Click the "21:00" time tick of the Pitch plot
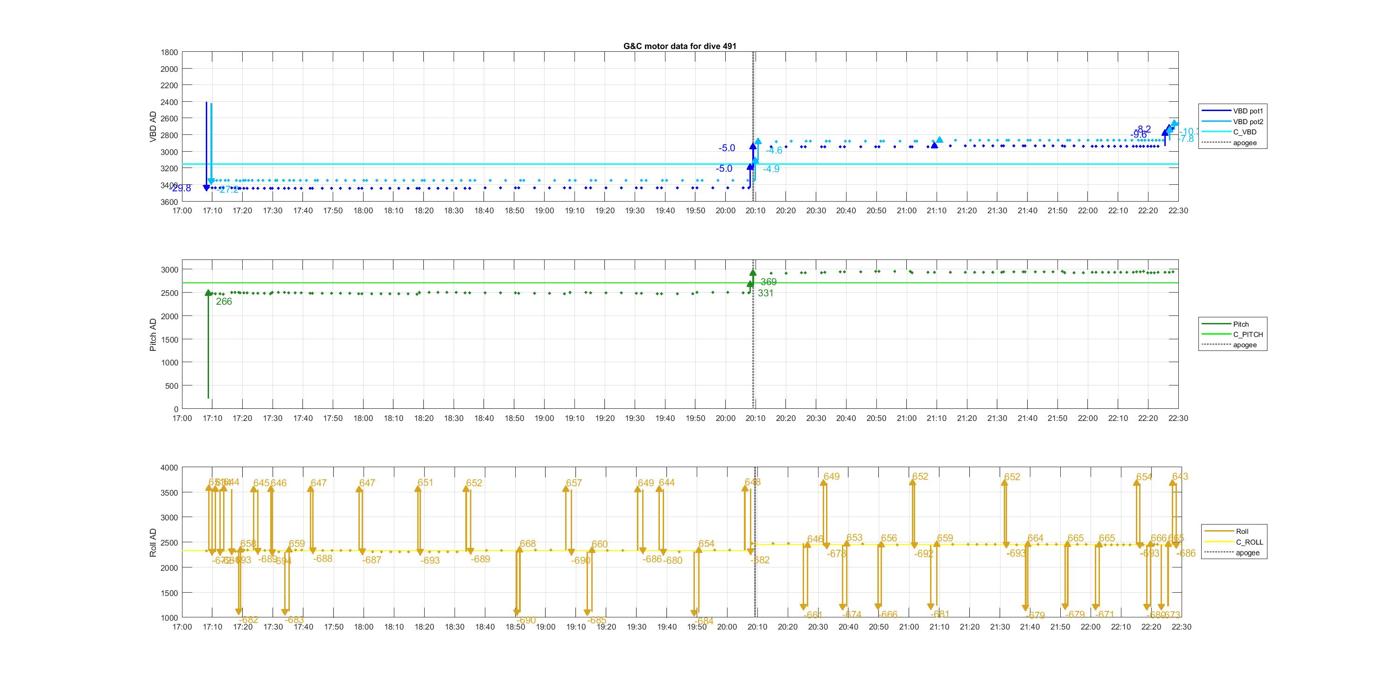This screenshot has width=1400, height=693. click(x=907, y=418)
